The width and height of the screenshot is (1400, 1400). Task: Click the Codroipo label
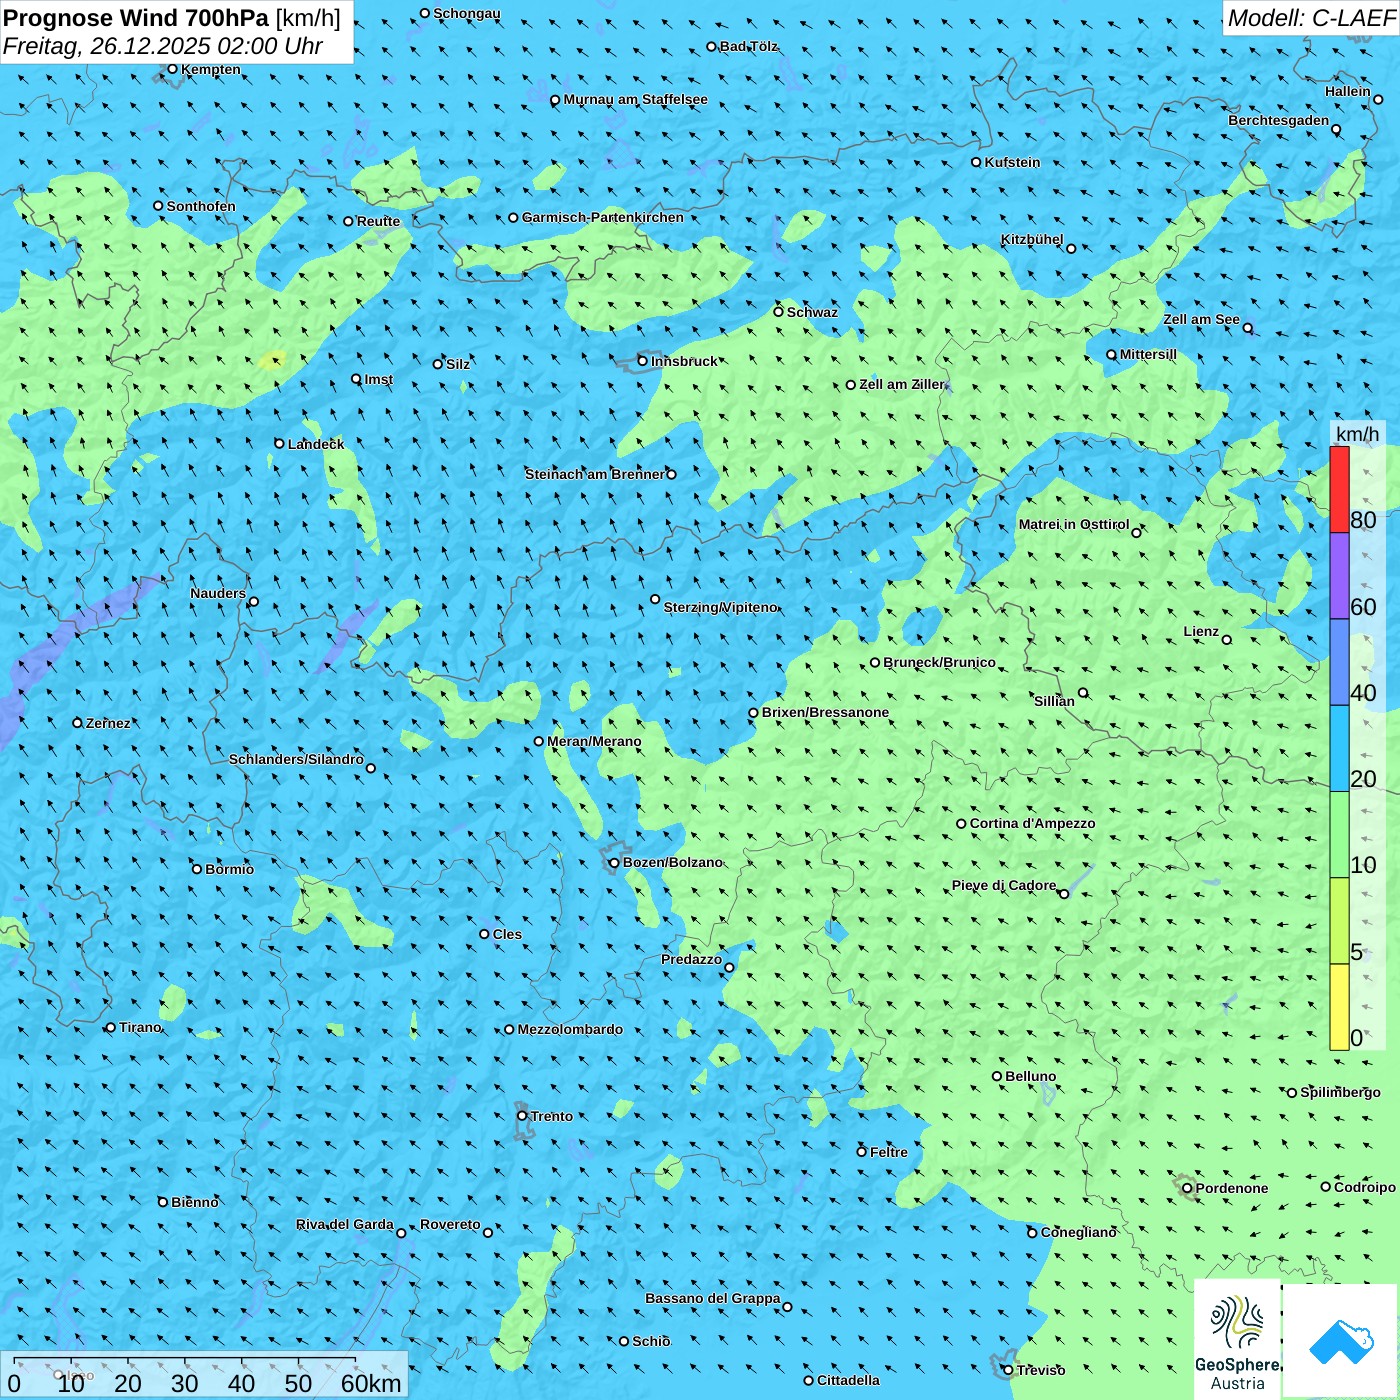[x=1365, y=1187]
